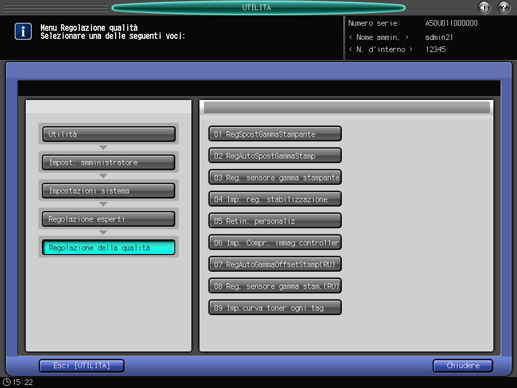Click the Esci [UTILITÀ] button

click(x=82, y=366)
